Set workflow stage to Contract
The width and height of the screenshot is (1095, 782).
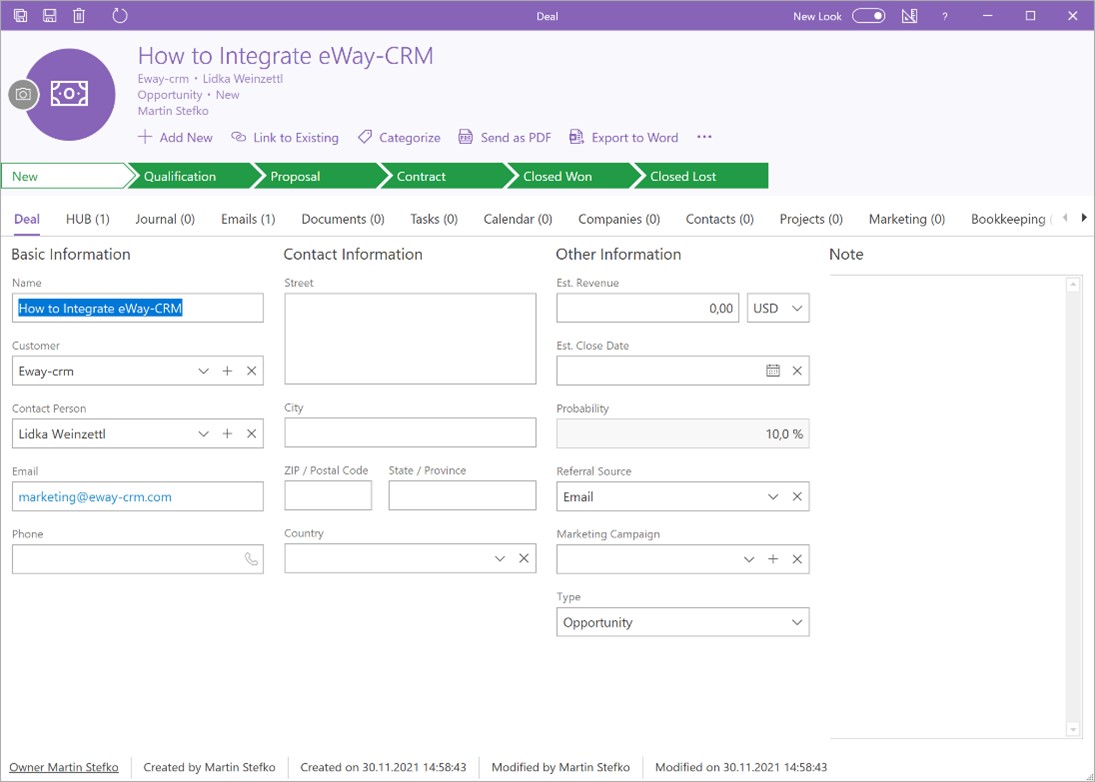pos(442,176)
